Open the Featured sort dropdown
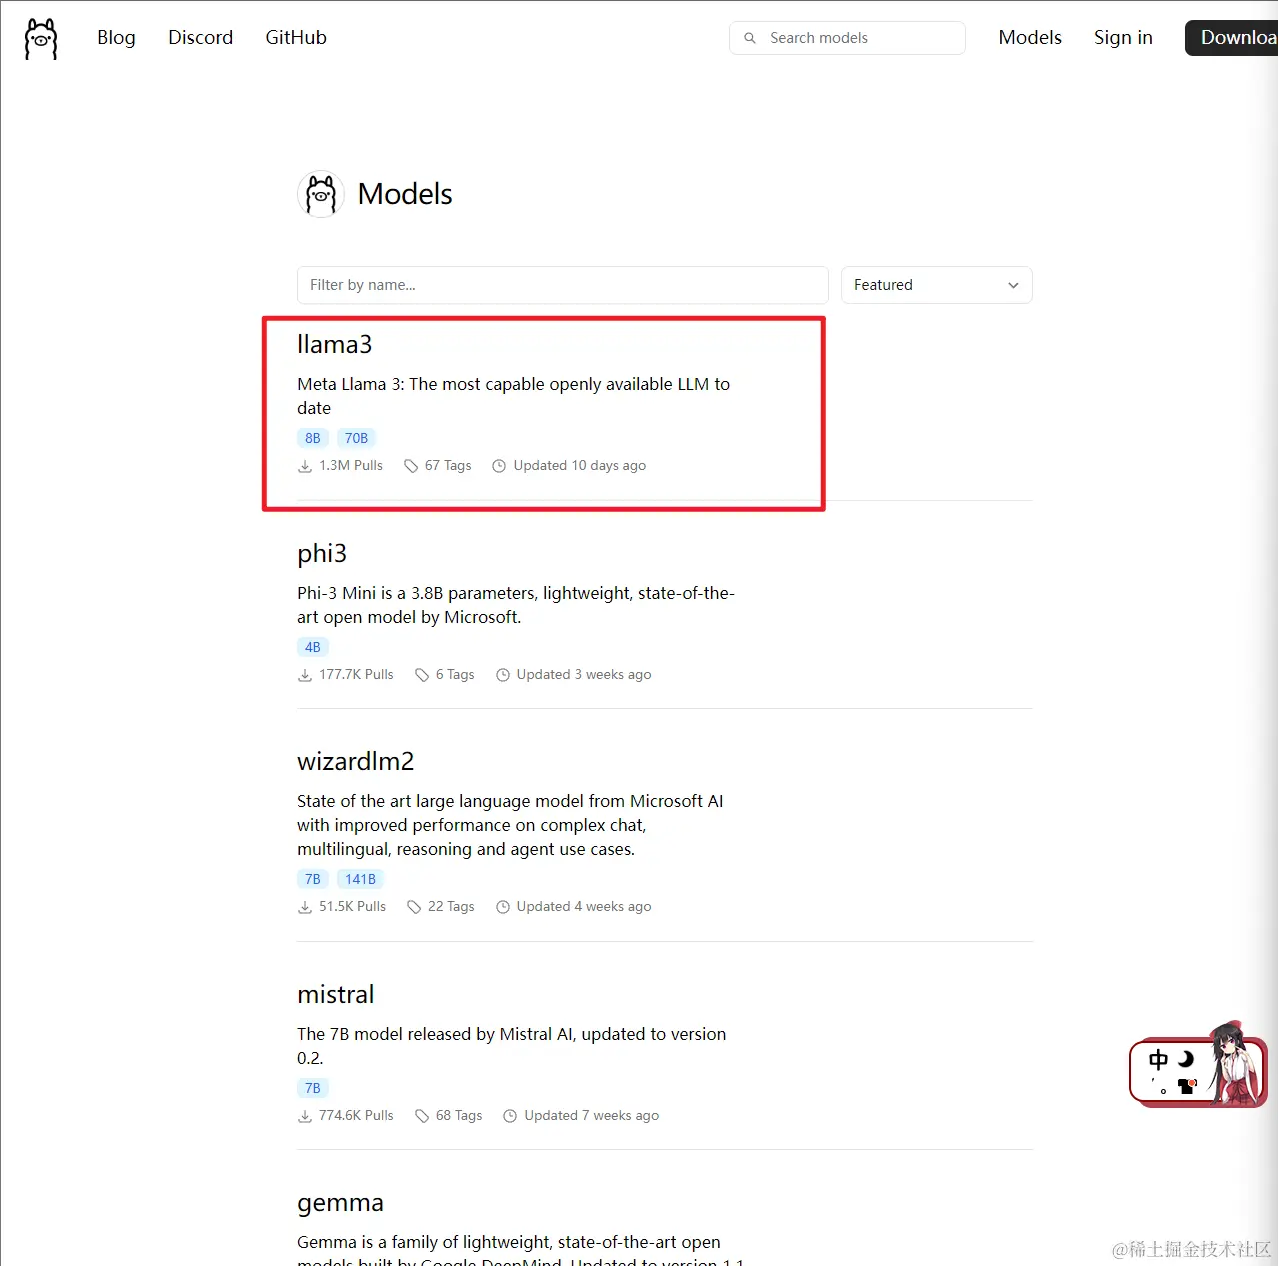 click(936, 285)
